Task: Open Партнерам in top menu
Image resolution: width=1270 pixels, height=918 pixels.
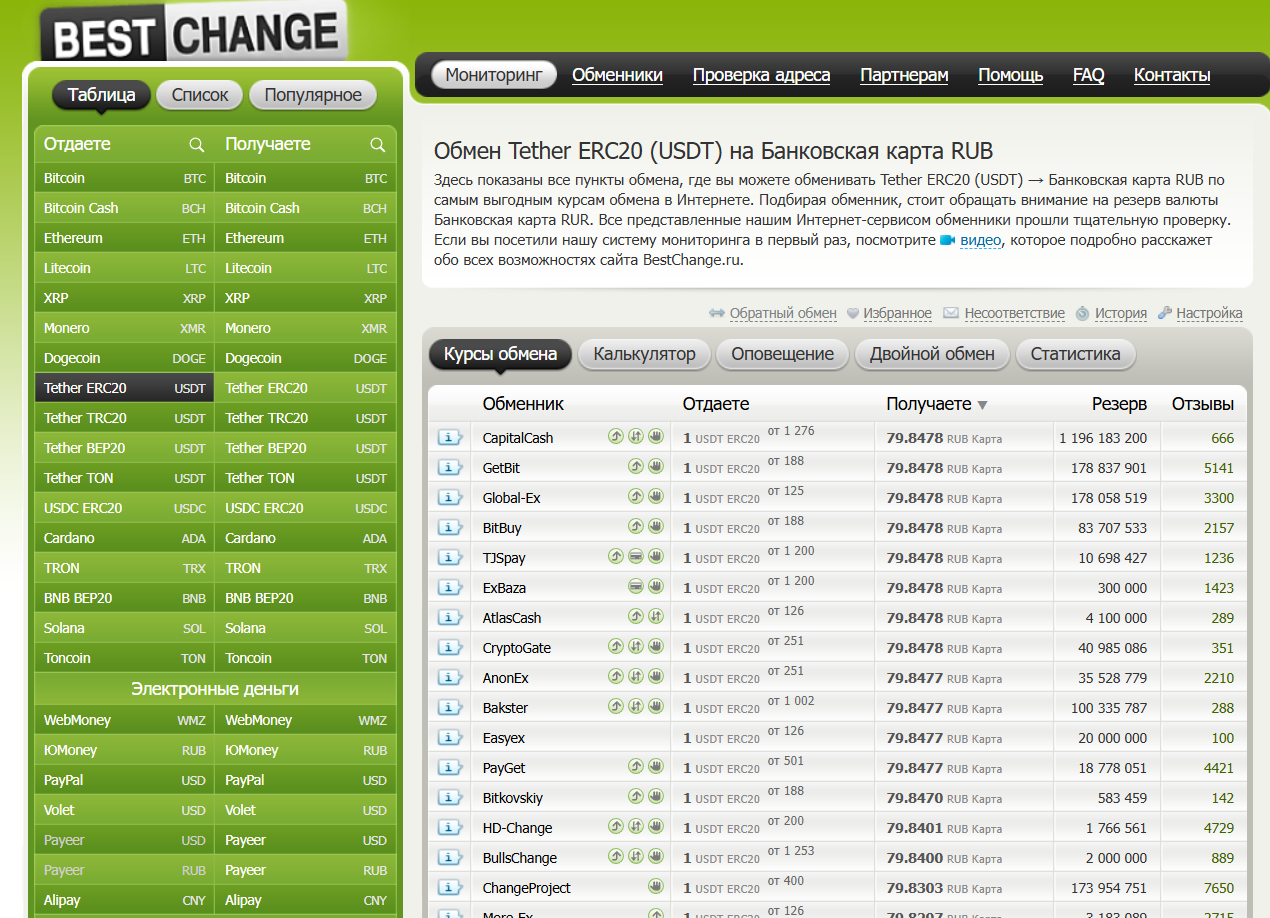Action: tap(904, 75)
